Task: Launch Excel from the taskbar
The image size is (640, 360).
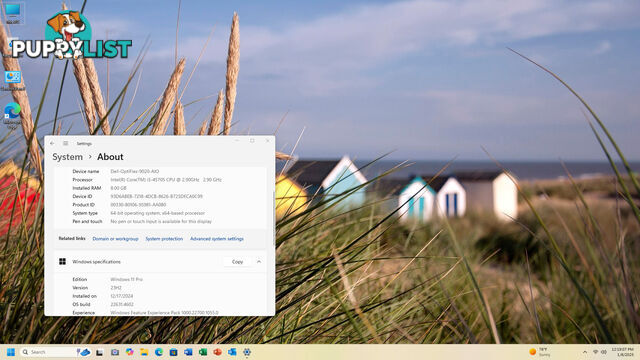Action: click(x=203, y=352)
